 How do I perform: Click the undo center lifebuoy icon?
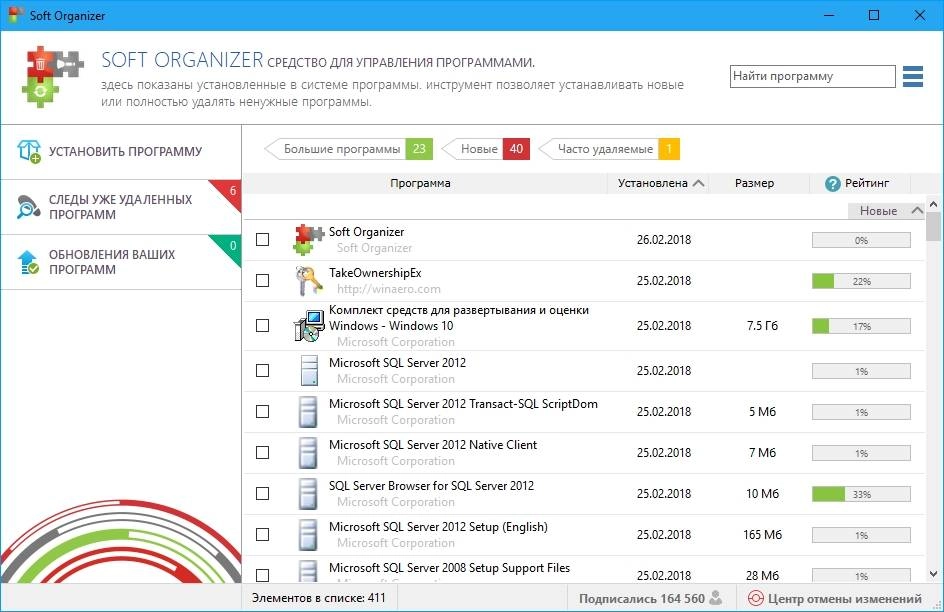point(755,598)
